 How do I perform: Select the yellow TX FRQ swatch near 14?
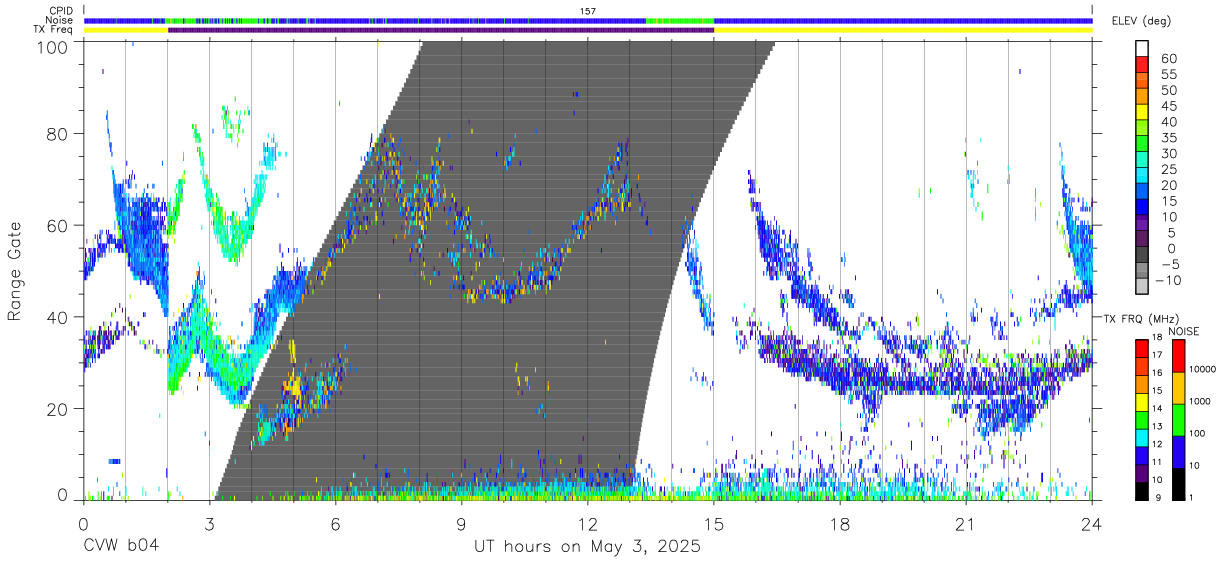[1141, 402]
